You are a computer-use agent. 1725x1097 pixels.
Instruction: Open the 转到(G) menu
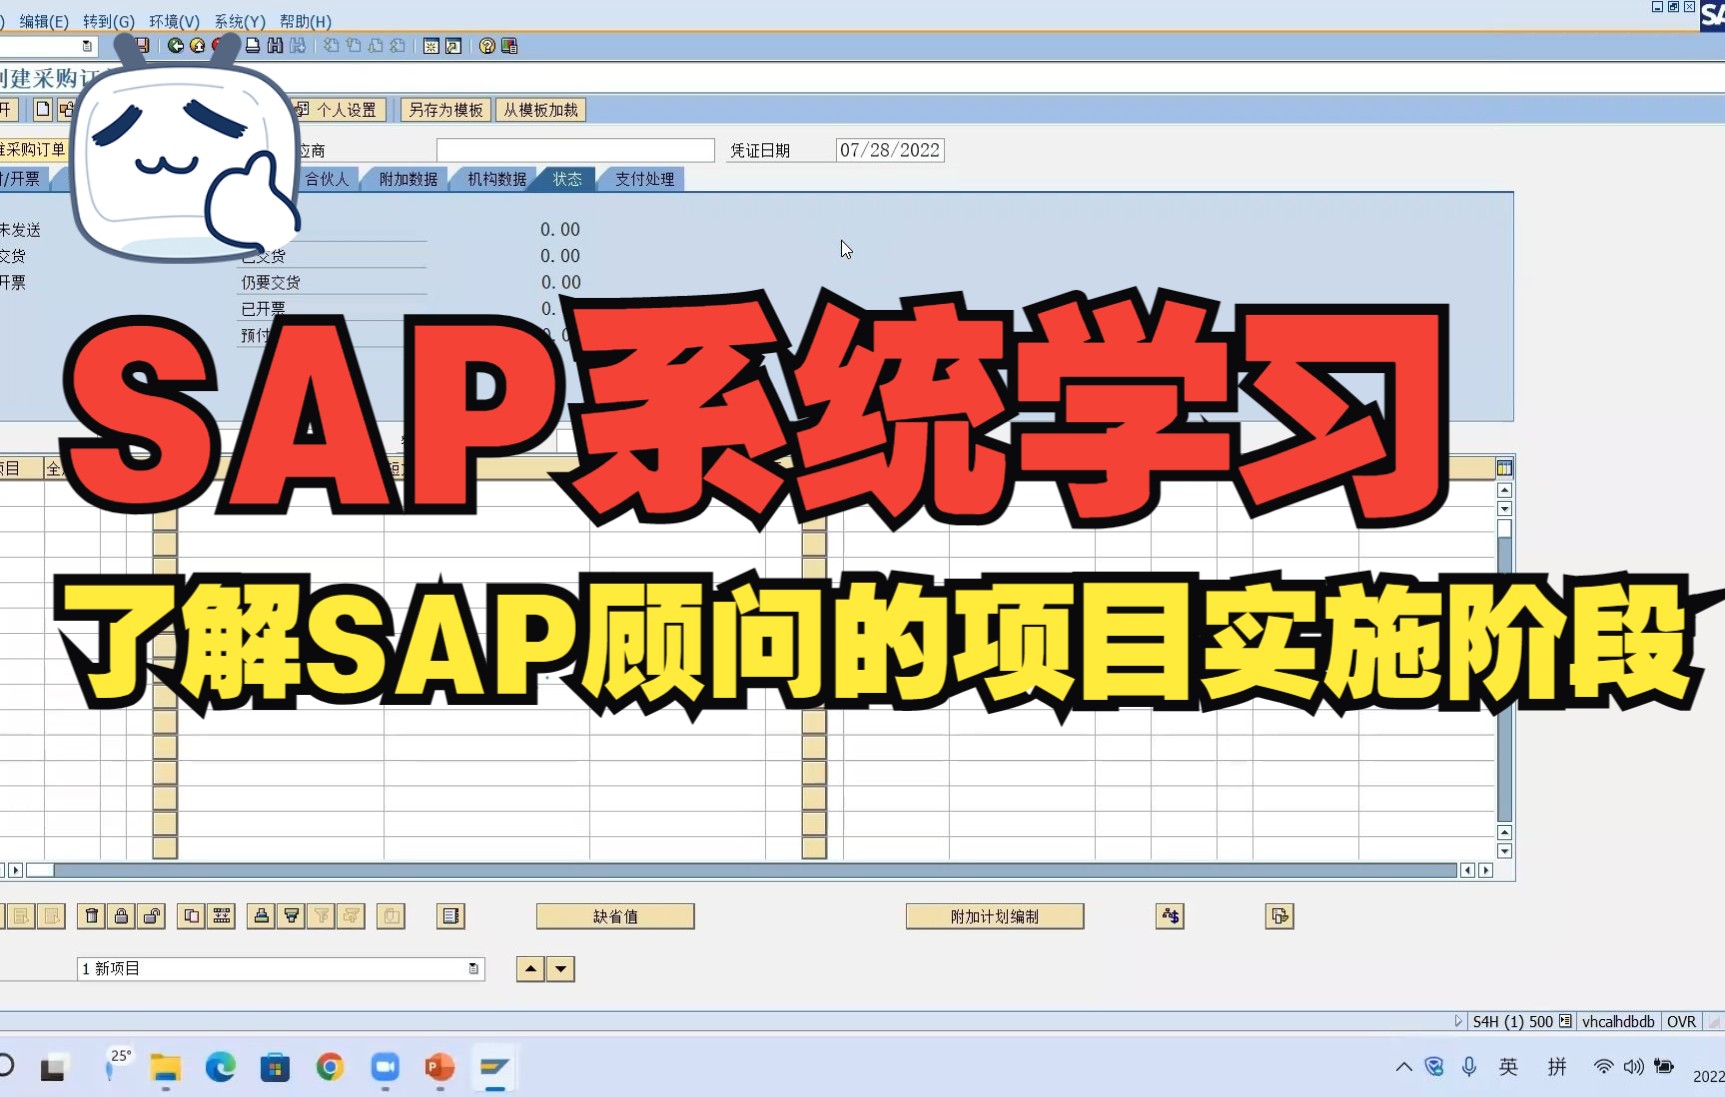(x=109, y=21)
